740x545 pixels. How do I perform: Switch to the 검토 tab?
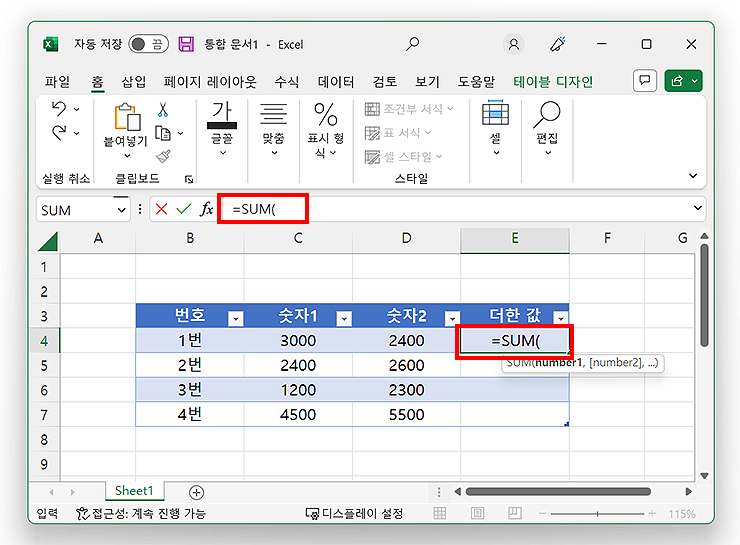pyautogui.click(x=385, y=82)
